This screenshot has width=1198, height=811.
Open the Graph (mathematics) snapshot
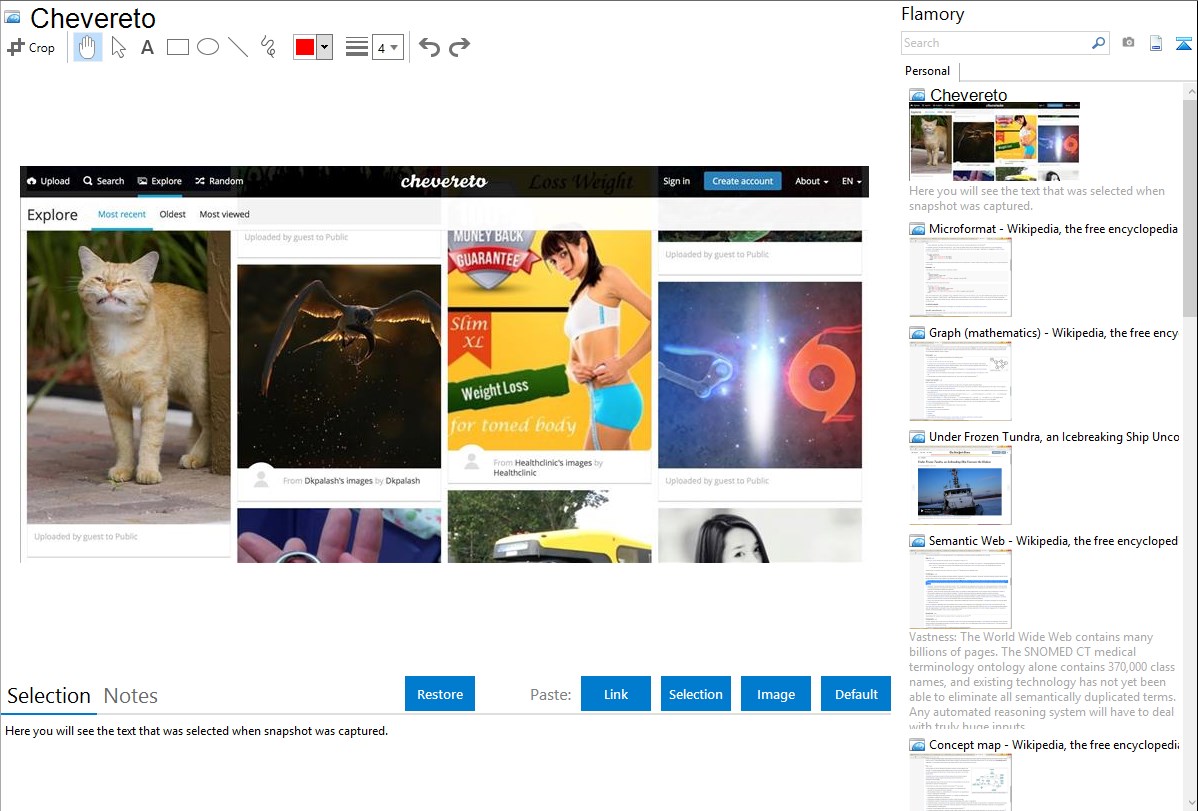[x=960, y=381]
